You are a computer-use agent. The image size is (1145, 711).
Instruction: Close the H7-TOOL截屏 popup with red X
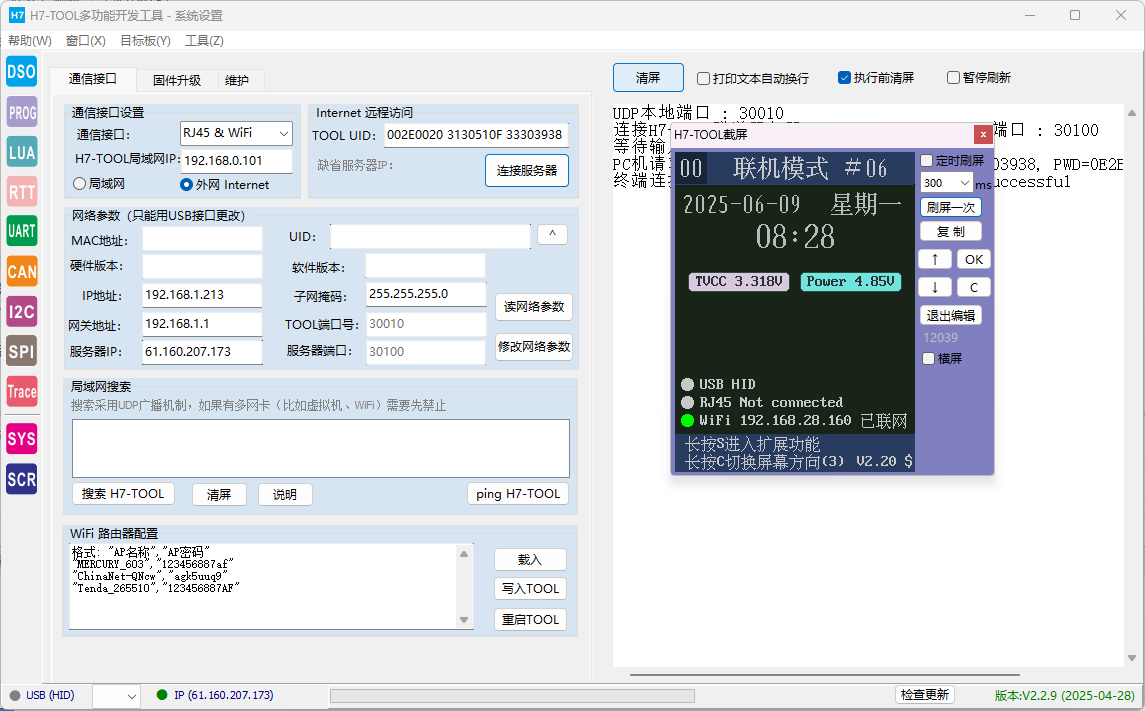[x=983, y=134]
